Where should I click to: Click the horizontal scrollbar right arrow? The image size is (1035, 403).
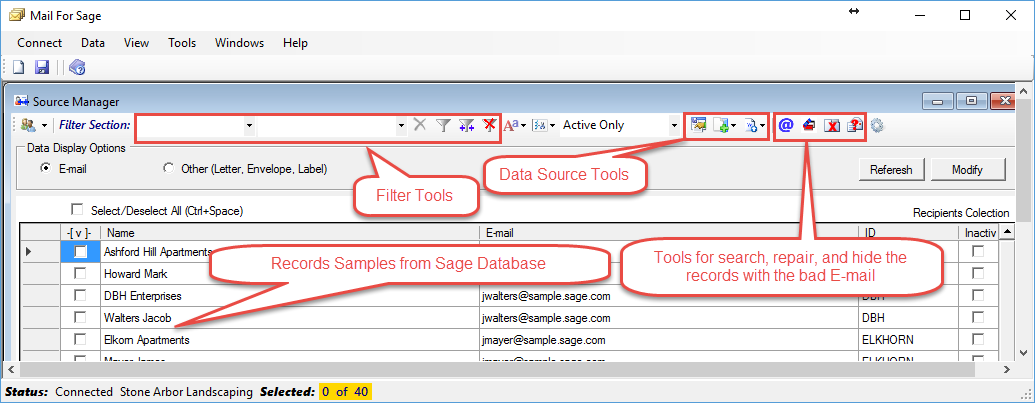point(1007,369)
